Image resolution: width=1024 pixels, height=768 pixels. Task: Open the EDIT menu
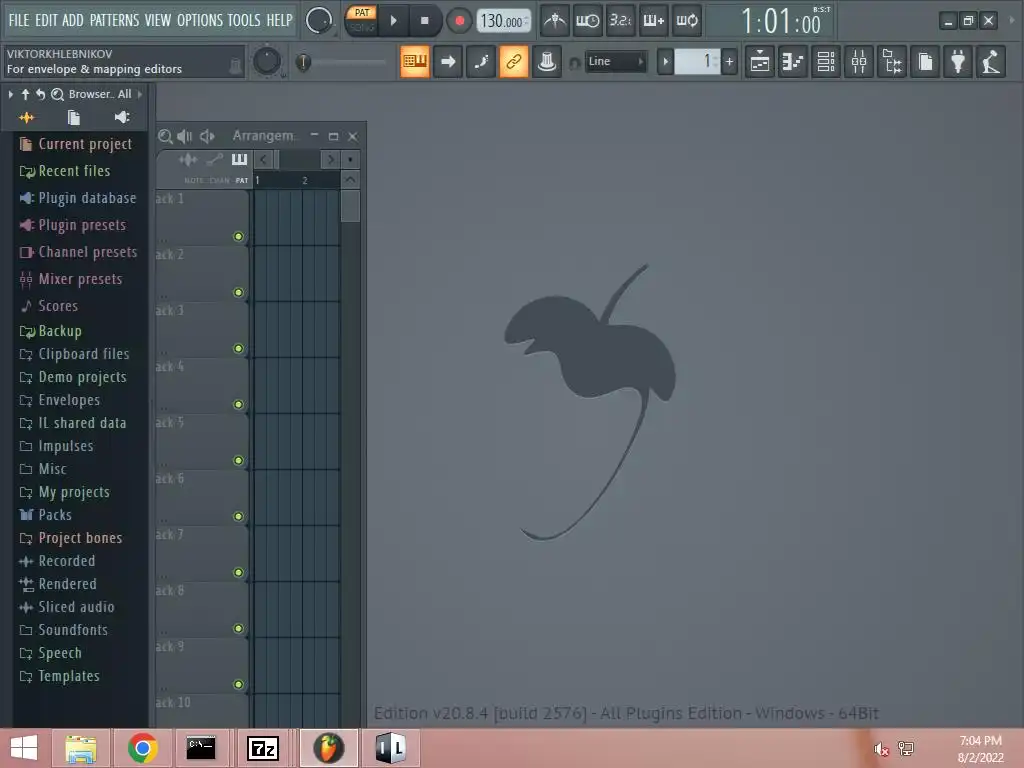46,20
